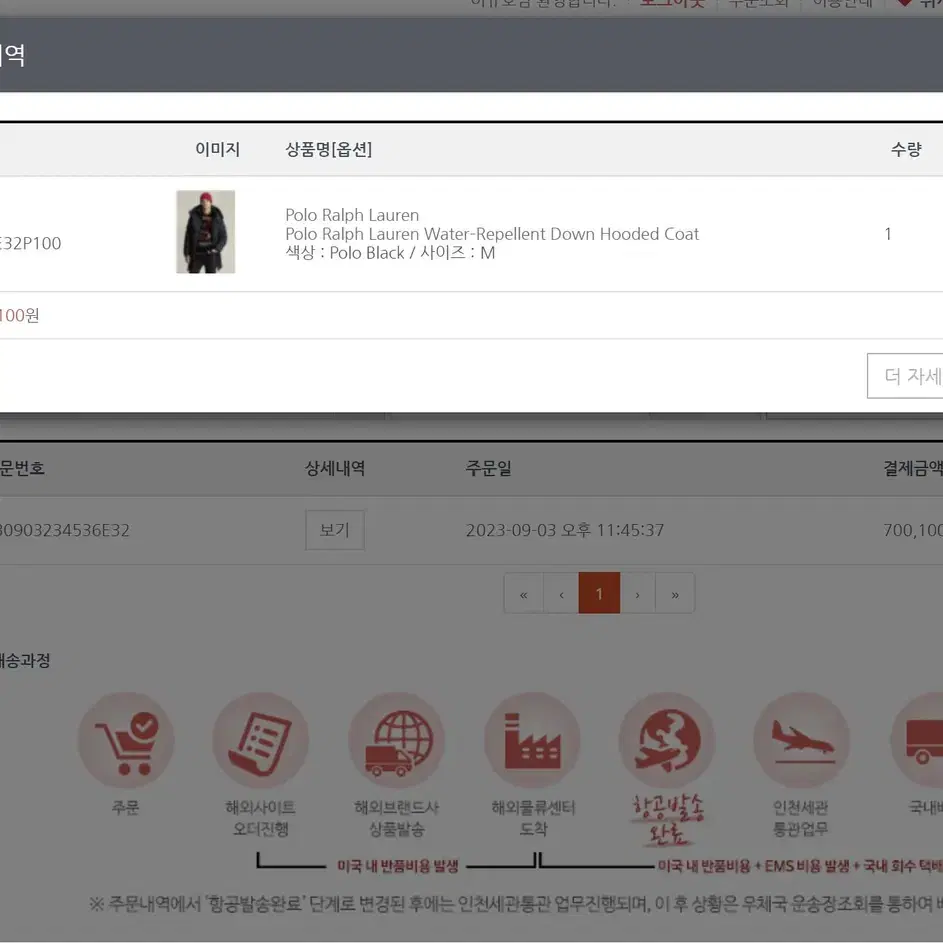The height and width of the screenshot is (943, 943).
Task: Go to previous page with ‹ button
Action: click(561, 594)
